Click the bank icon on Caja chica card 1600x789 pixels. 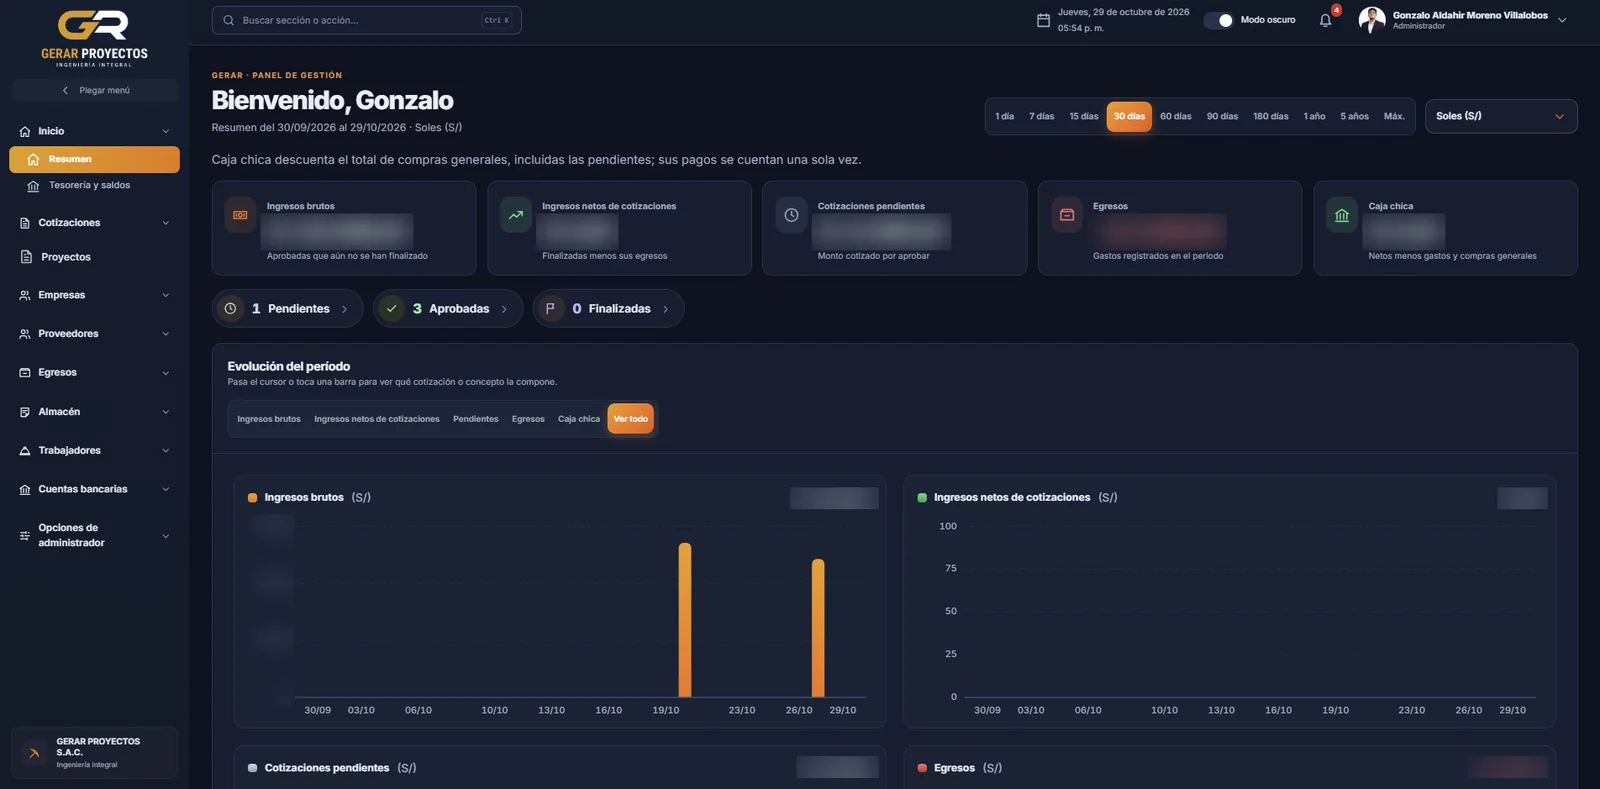[1342, 215]
